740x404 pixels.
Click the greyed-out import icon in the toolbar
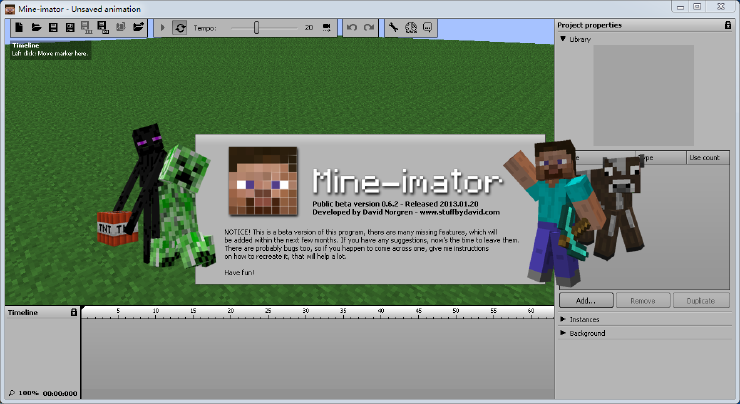pos(121,27)
